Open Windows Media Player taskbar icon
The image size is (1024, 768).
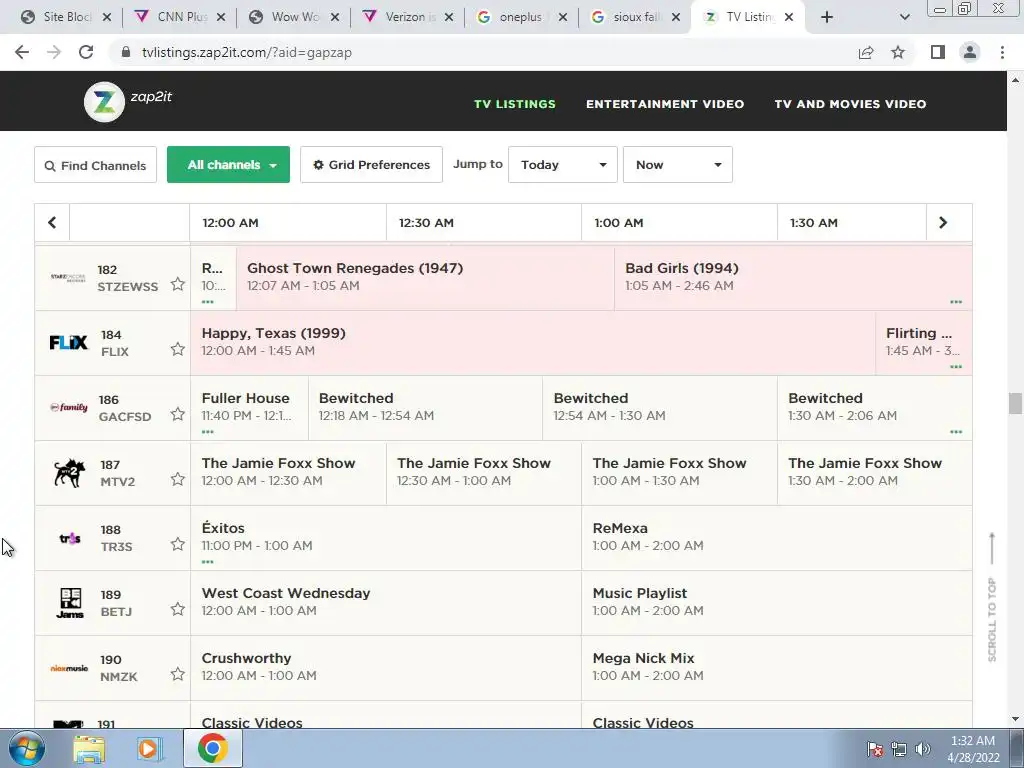150,748
